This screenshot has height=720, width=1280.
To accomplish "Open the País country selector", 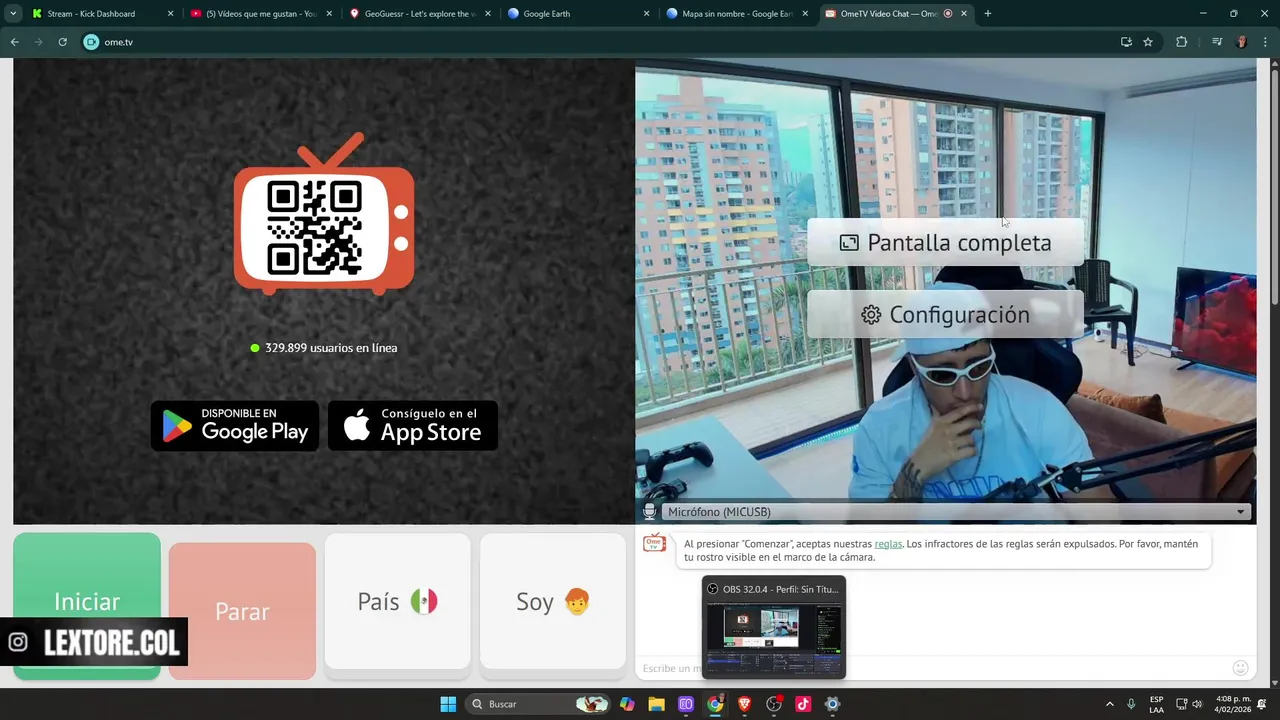I will [x=398, y=601].
